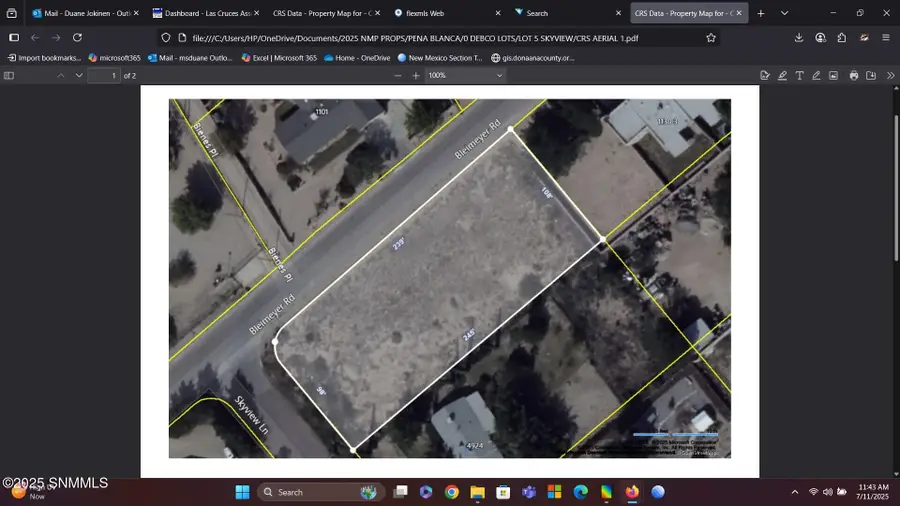
Task: Bookmark this page with star
Action: [711, 38]
